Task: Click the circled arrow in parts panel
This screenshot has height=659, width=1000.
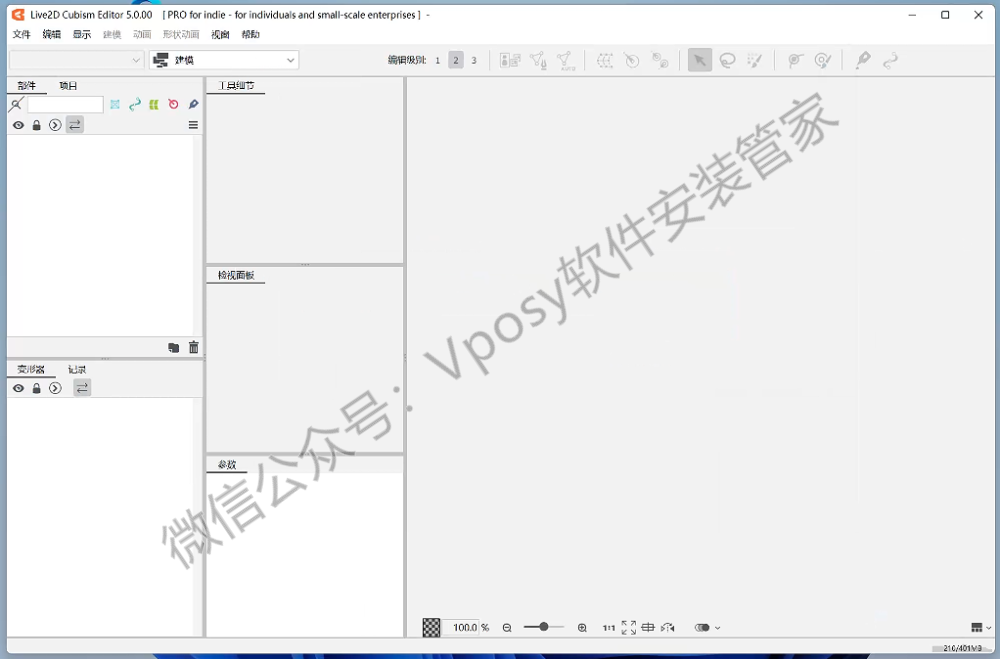Action: 55,125
